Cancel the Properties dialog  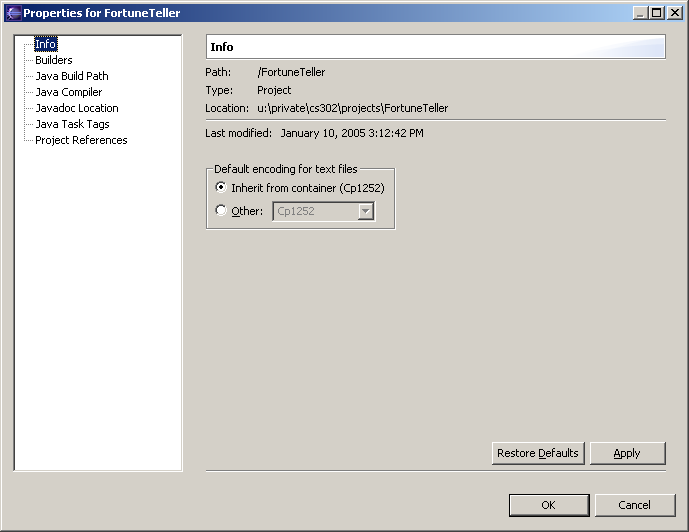pos(635,505)
